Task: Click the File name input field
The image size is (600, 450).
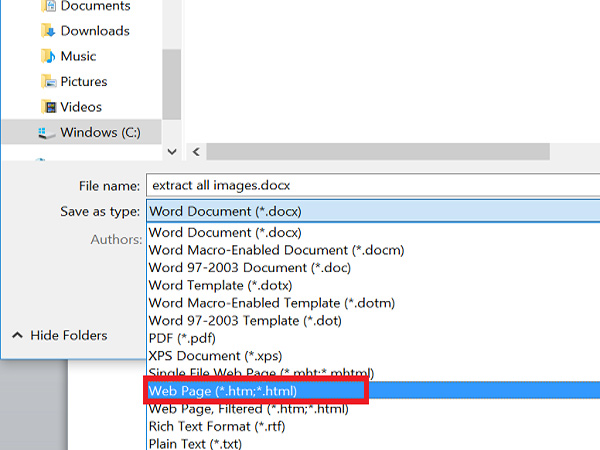Action: click(x=373, y=186)
